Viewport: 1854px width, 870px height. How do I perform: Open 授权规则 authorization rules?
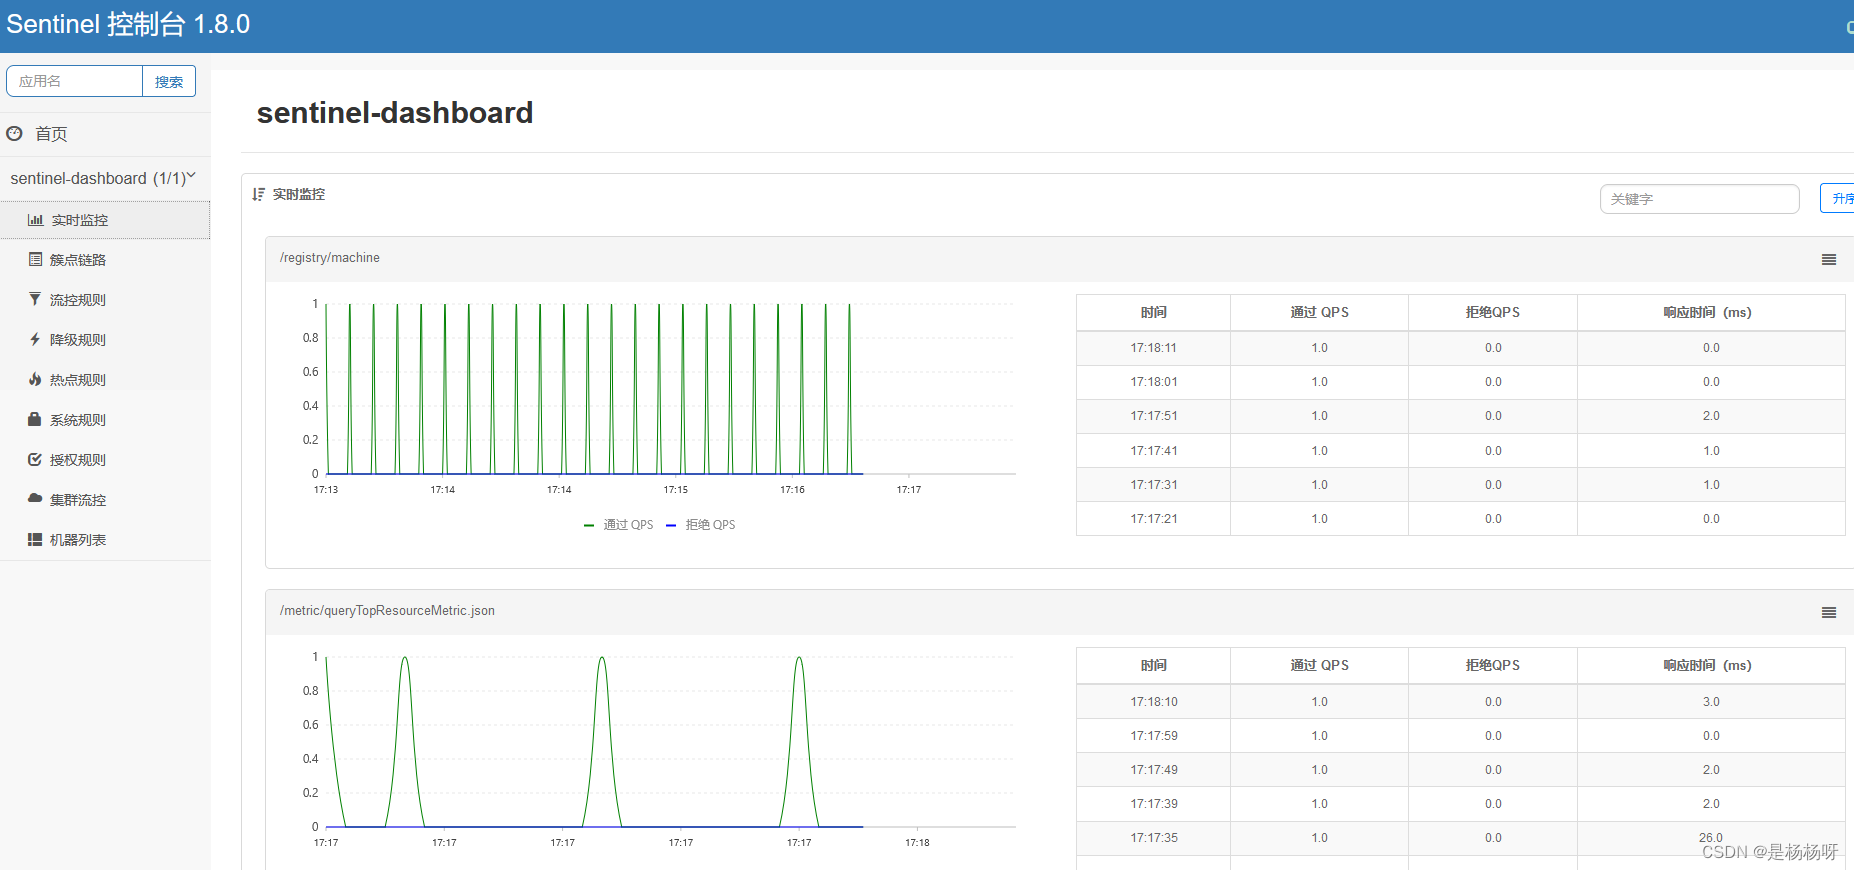105,460
